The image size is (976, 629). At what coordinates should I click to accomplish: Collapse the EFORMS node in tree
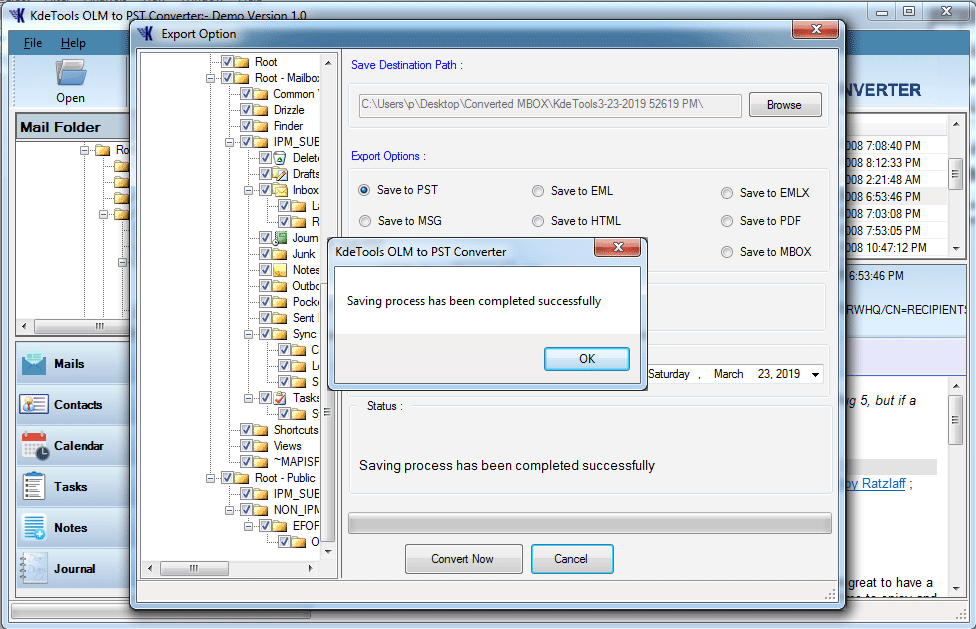pyautogui.click(x=249, y=526)
